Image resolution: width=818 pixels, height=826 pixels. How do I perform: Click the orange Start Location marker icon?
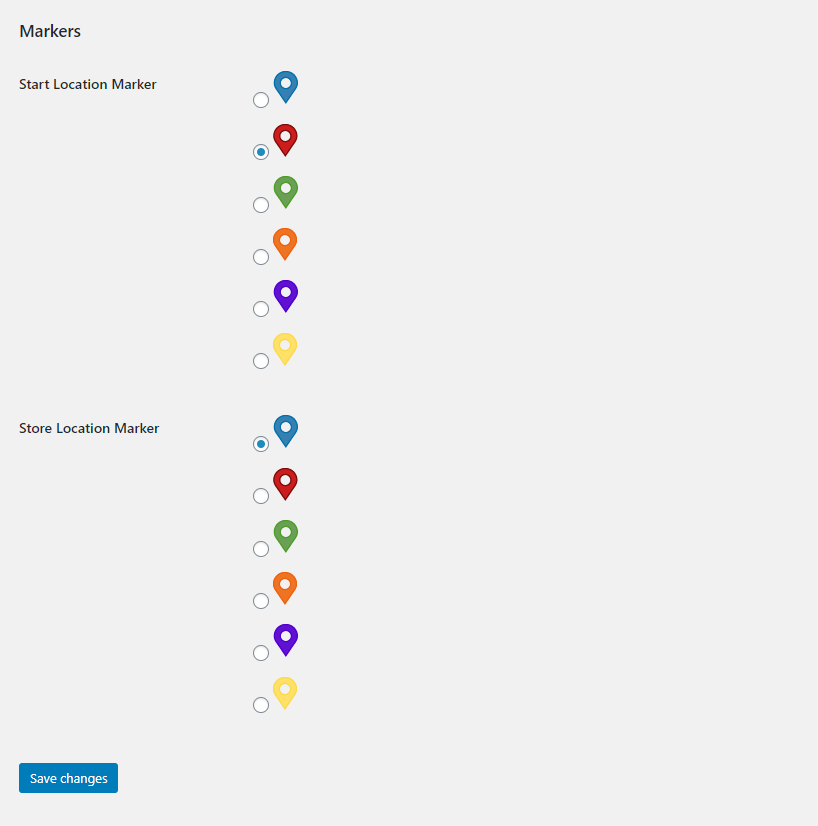coord(285,244)
